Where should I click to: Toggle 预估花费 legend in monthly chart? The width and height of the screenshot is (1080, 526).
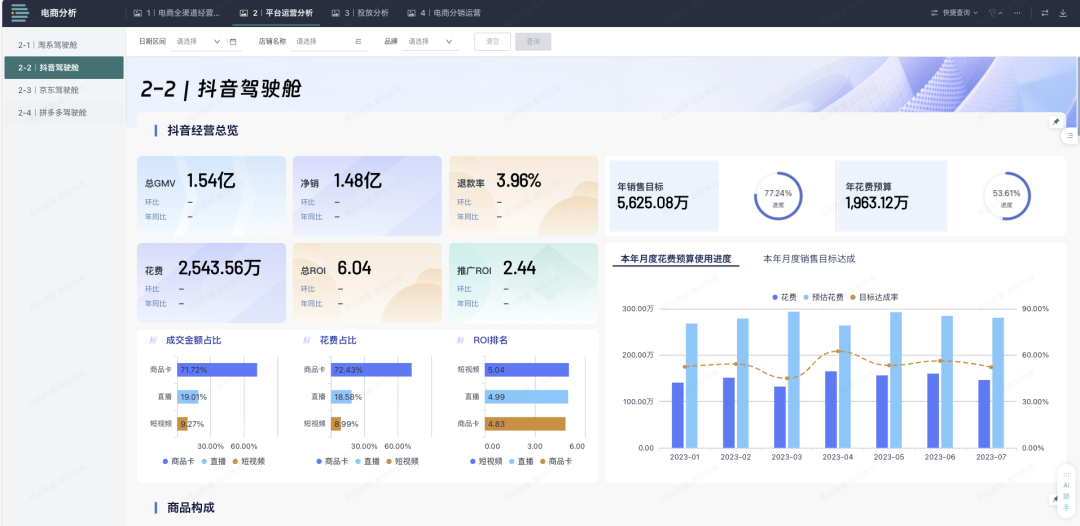click(x=823, y=297)
